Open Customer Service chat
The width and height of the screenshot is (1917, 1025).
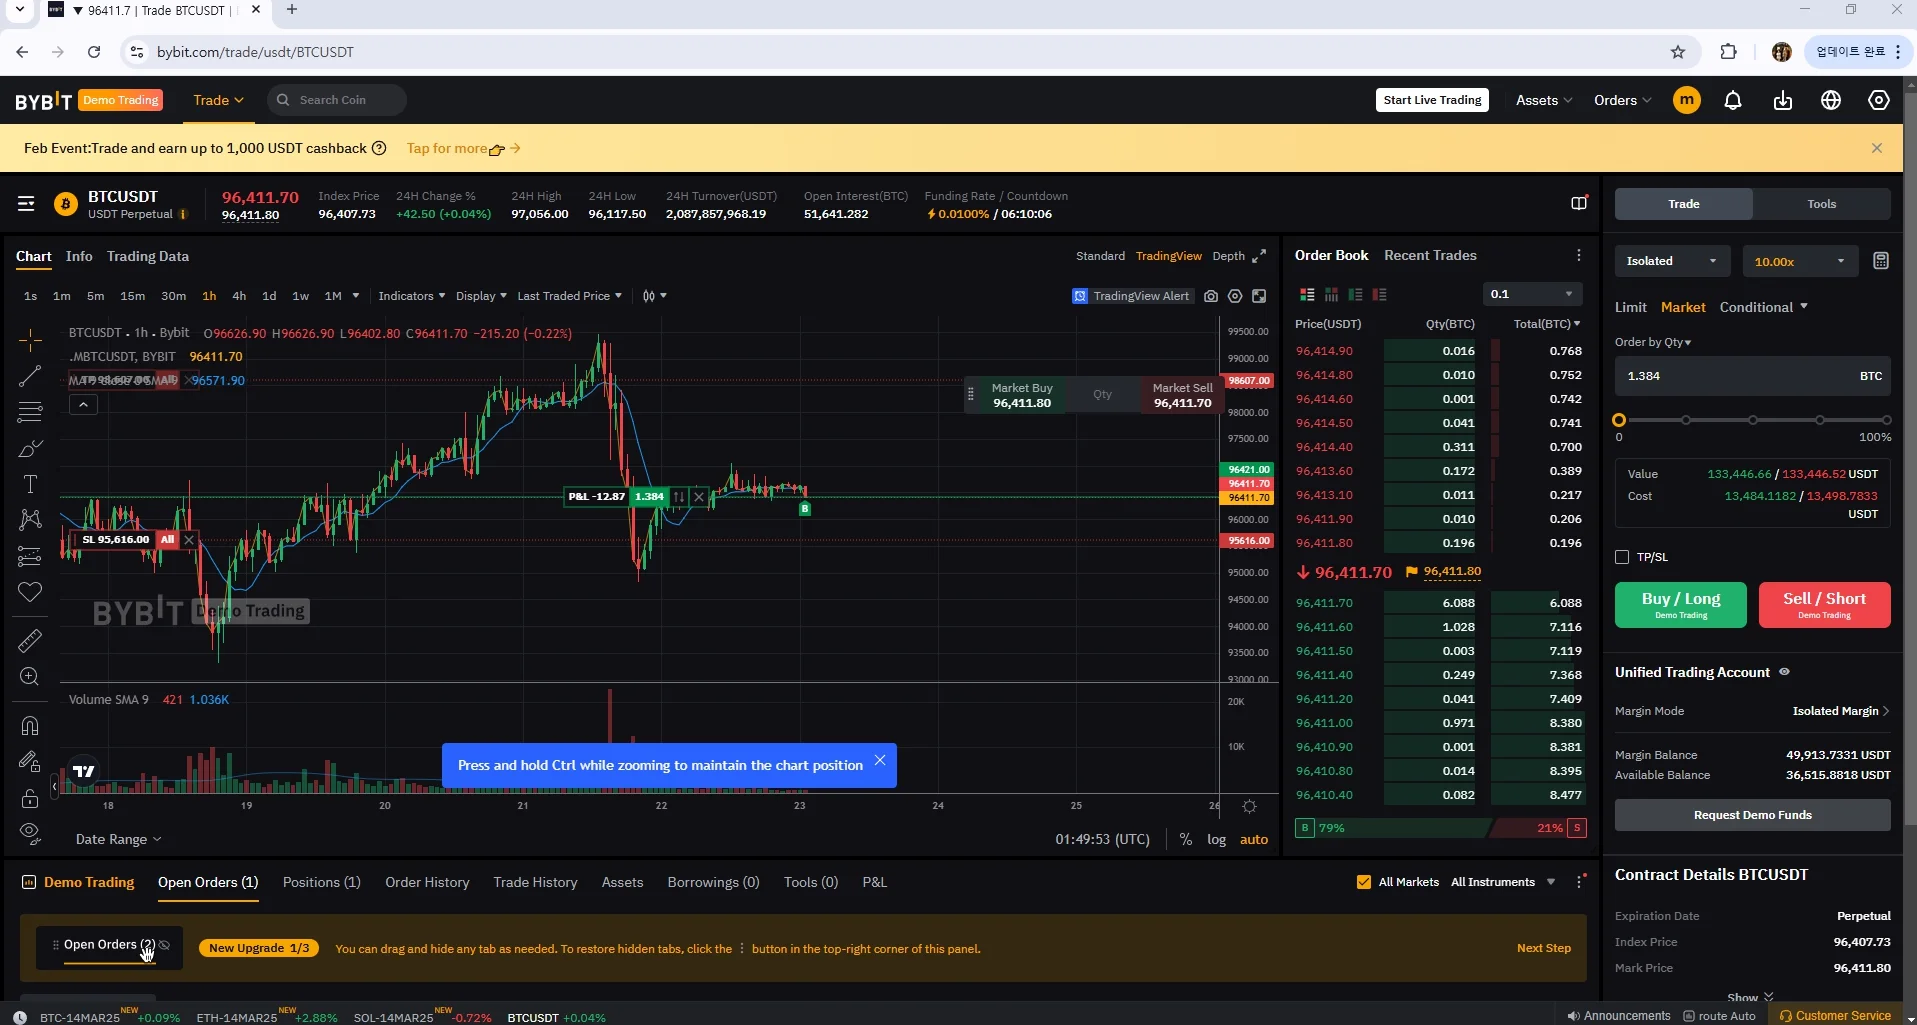coord(1835,1015)
